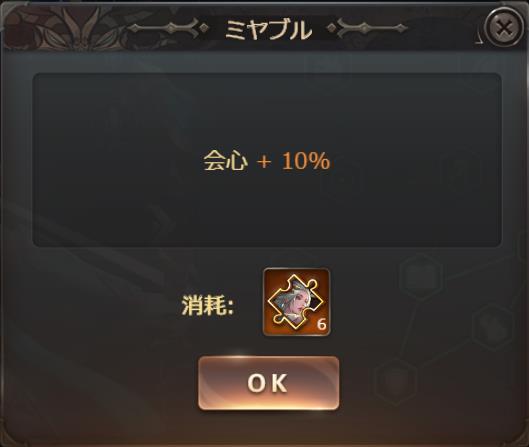This screenshot has height=447, width=529.
Task: Select the puzzle shard item icon
Action: pos(296,302)
